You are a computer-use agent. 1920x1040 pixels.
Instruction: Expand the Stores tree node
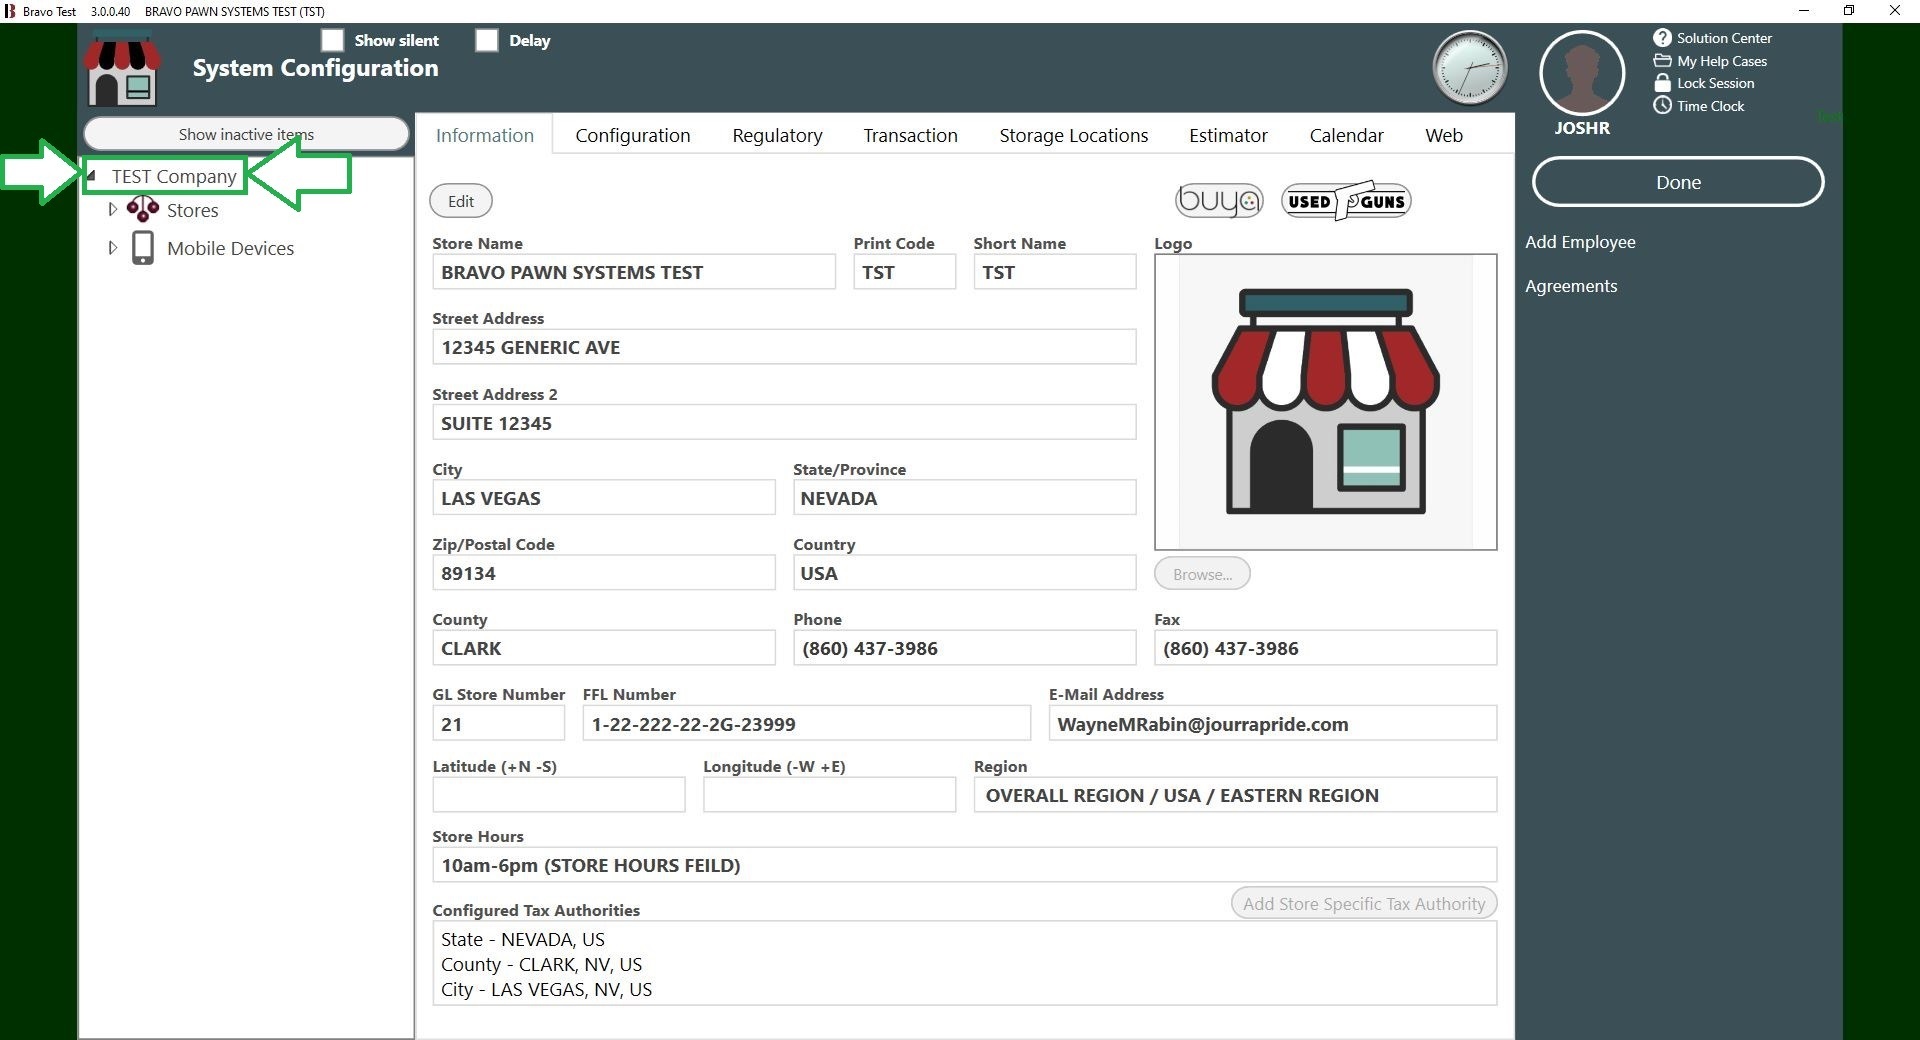pyautogui.click(x=112, y=210)
